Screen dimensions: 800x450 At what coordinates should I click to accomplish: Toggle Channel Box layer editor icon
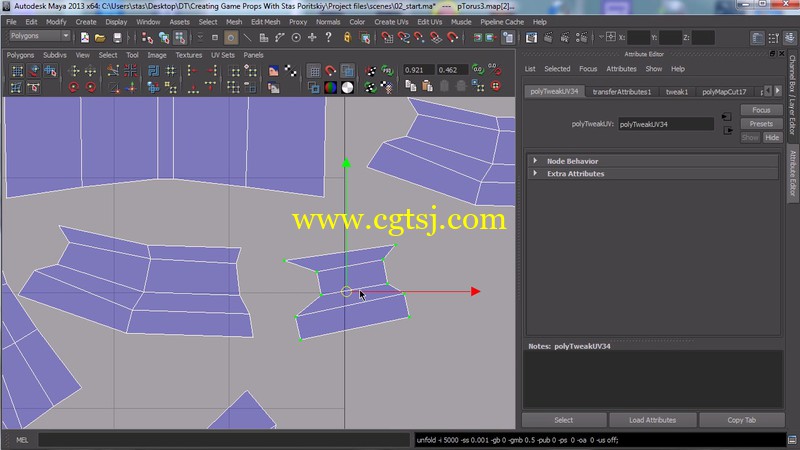(790, 38)
